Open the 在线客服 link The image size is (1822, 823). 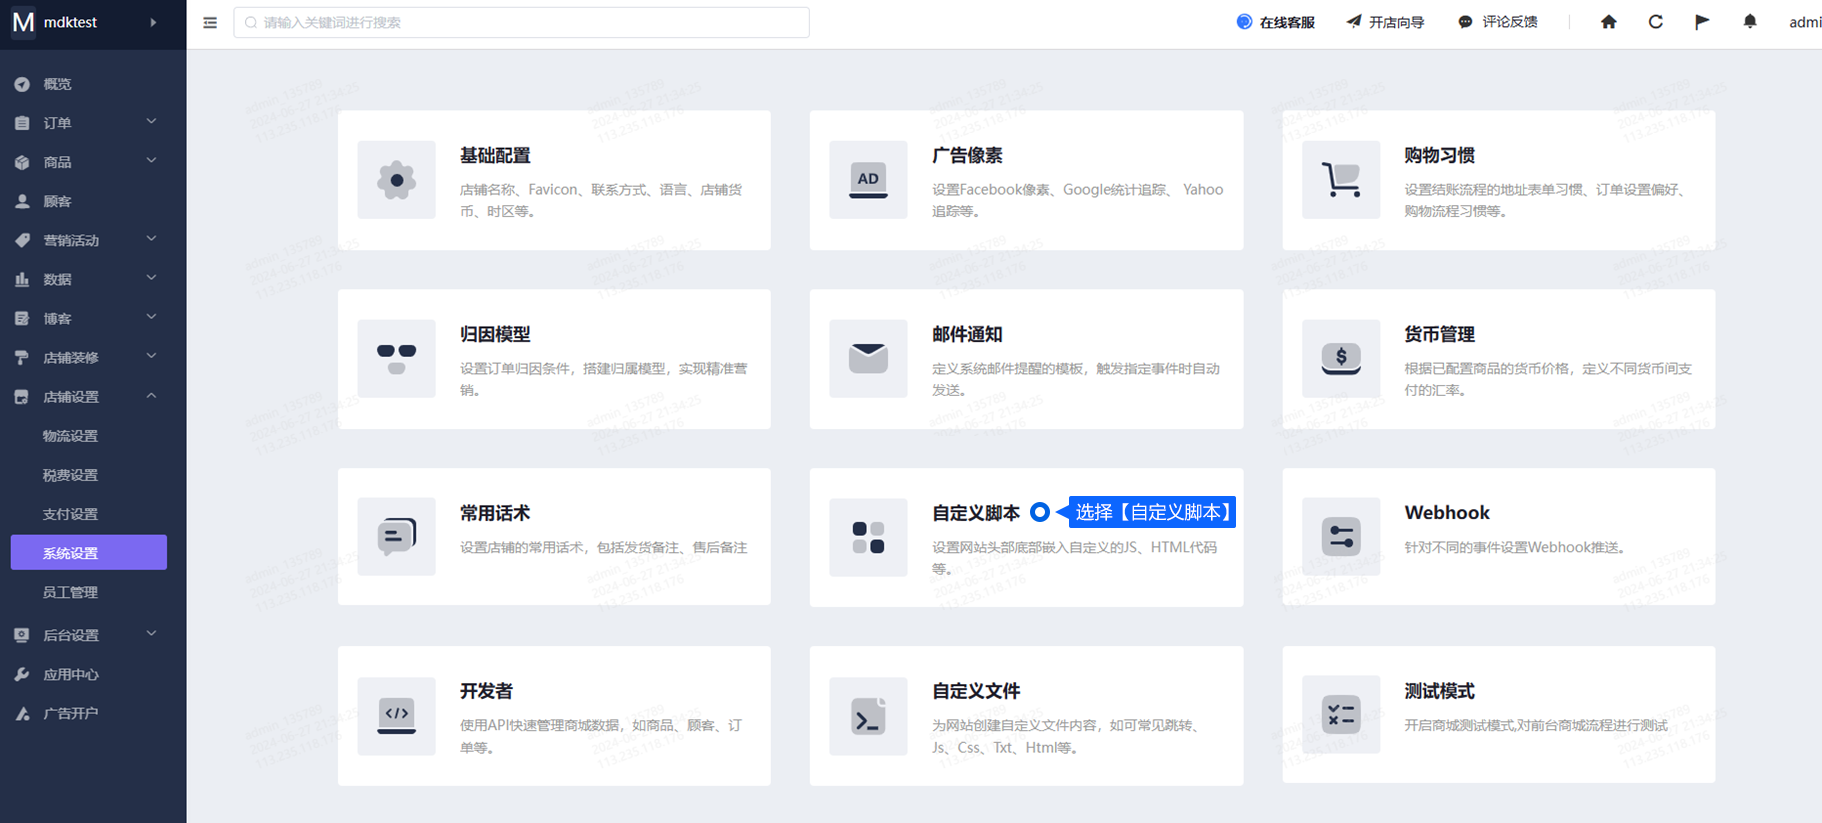1276,22
